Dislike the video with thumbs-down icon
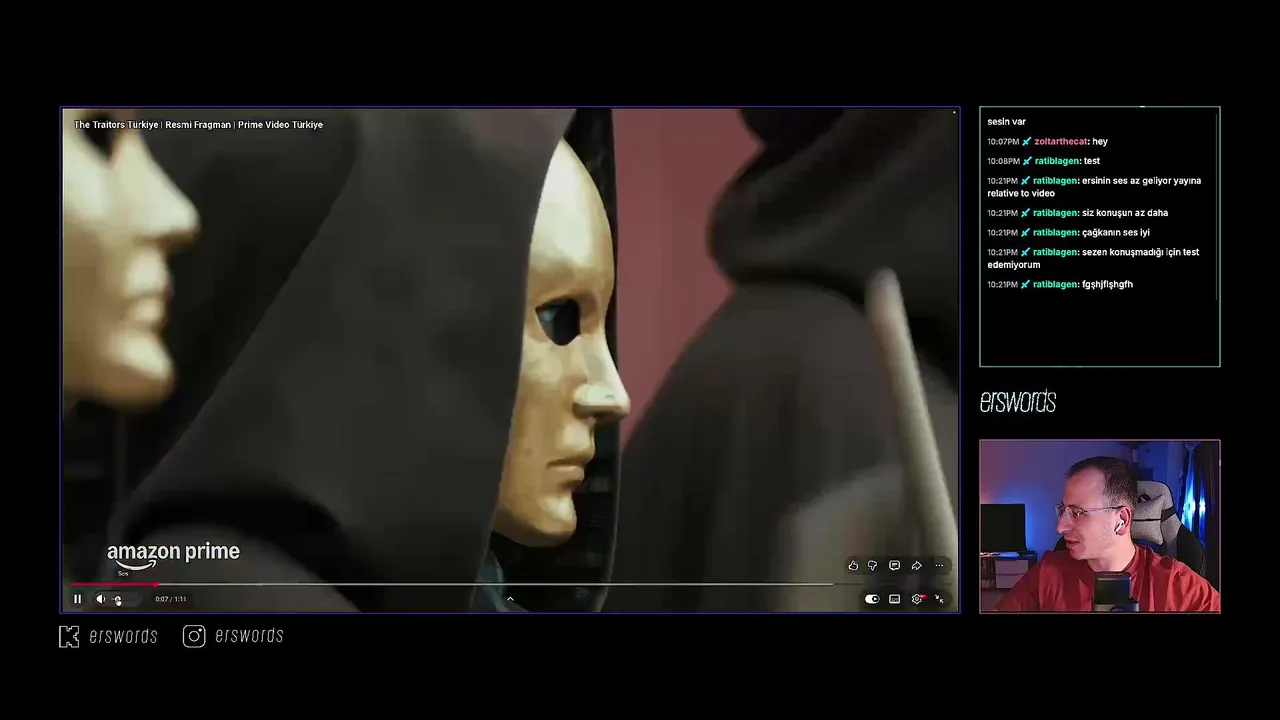Viewport: 1280px width, 720px height. point(873,566)
